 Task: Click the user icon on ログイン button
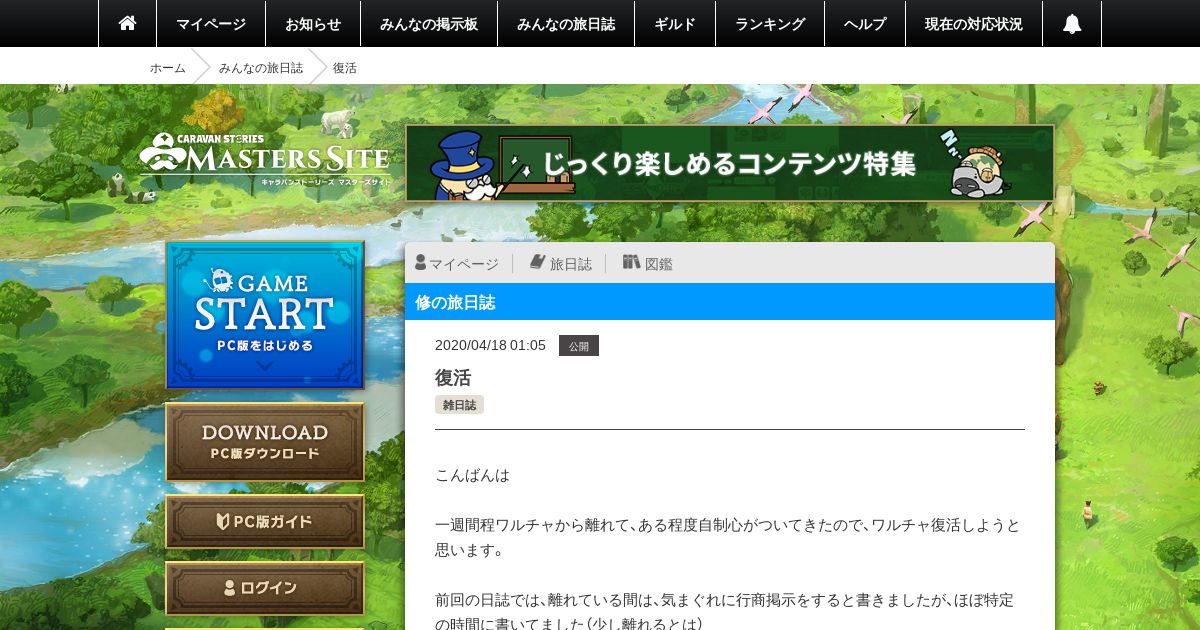230,588
